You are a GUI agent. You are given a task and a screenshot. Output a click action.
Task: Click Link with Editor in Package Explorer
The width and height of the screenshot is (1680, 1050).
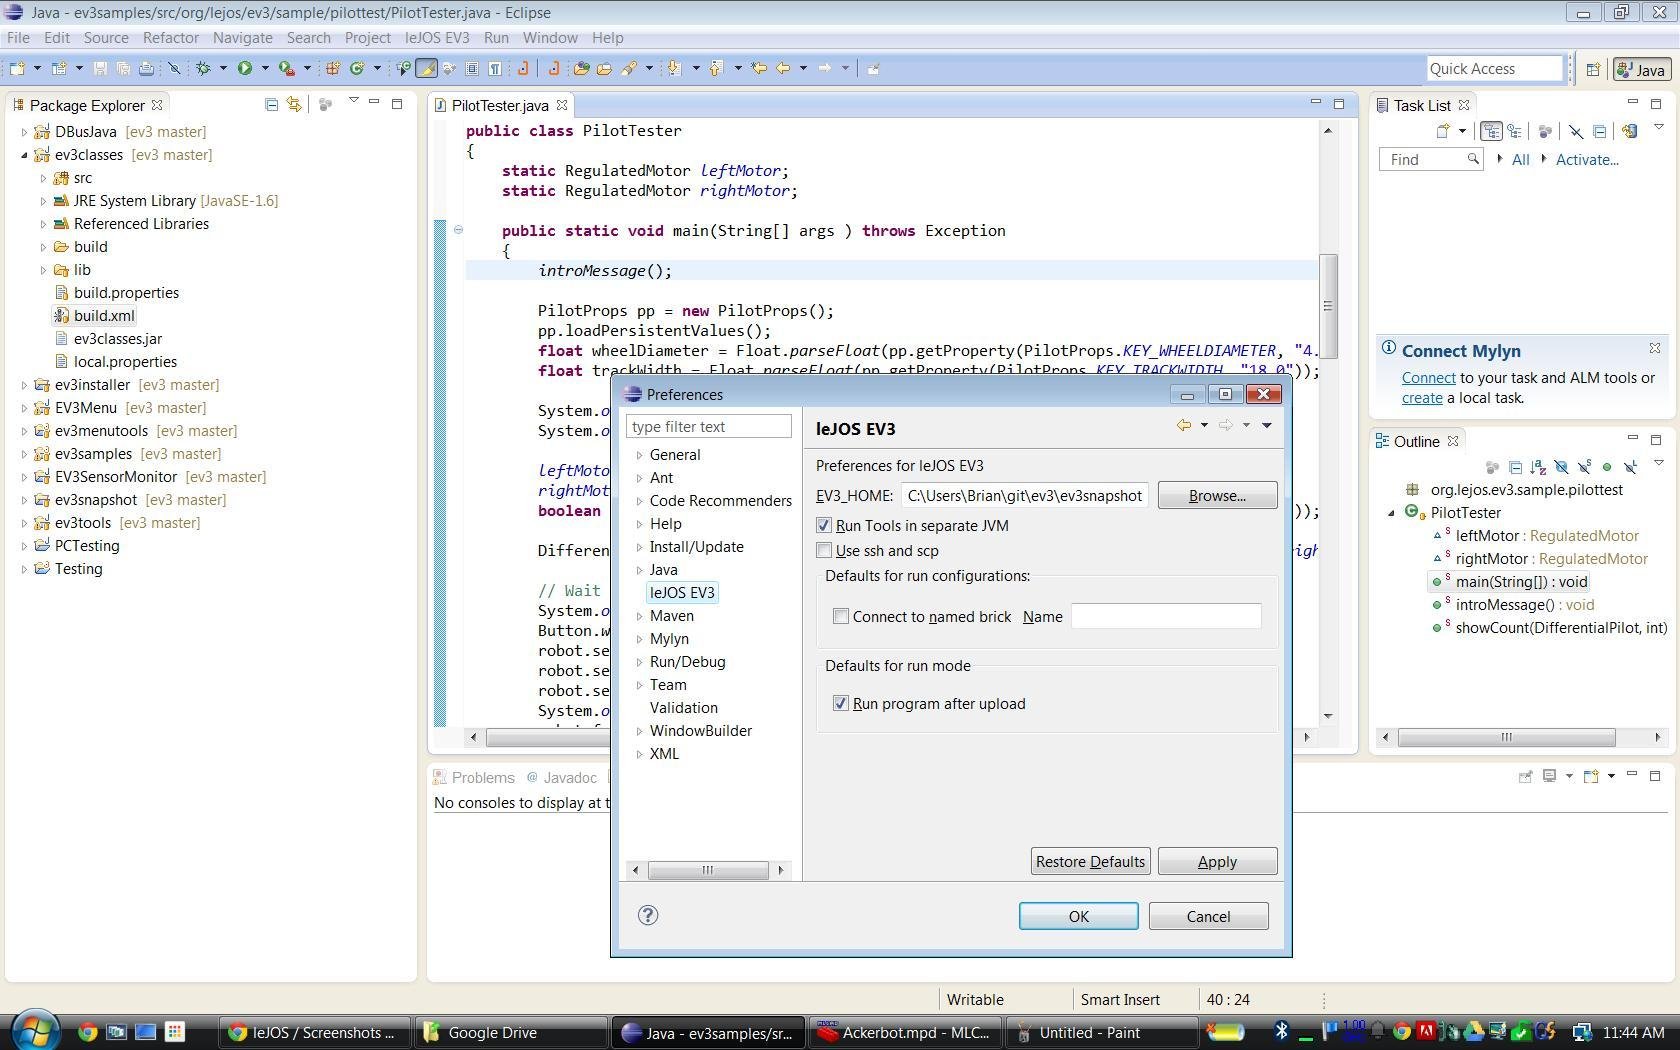(294, 104)
